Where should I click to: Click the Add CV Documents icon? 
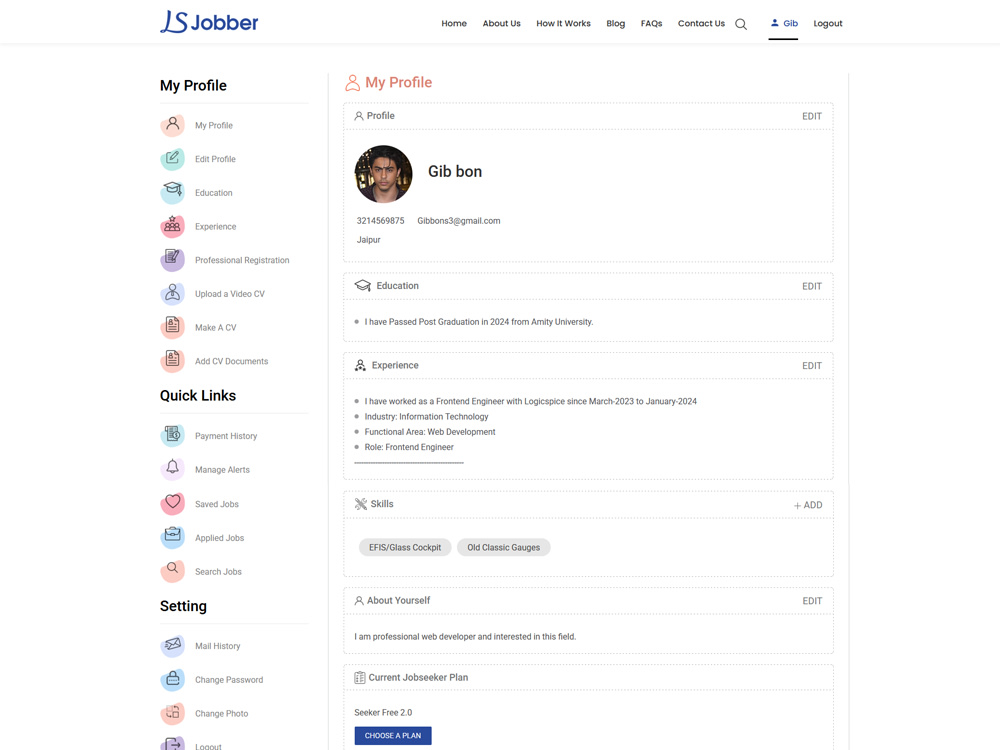(172, 360)
